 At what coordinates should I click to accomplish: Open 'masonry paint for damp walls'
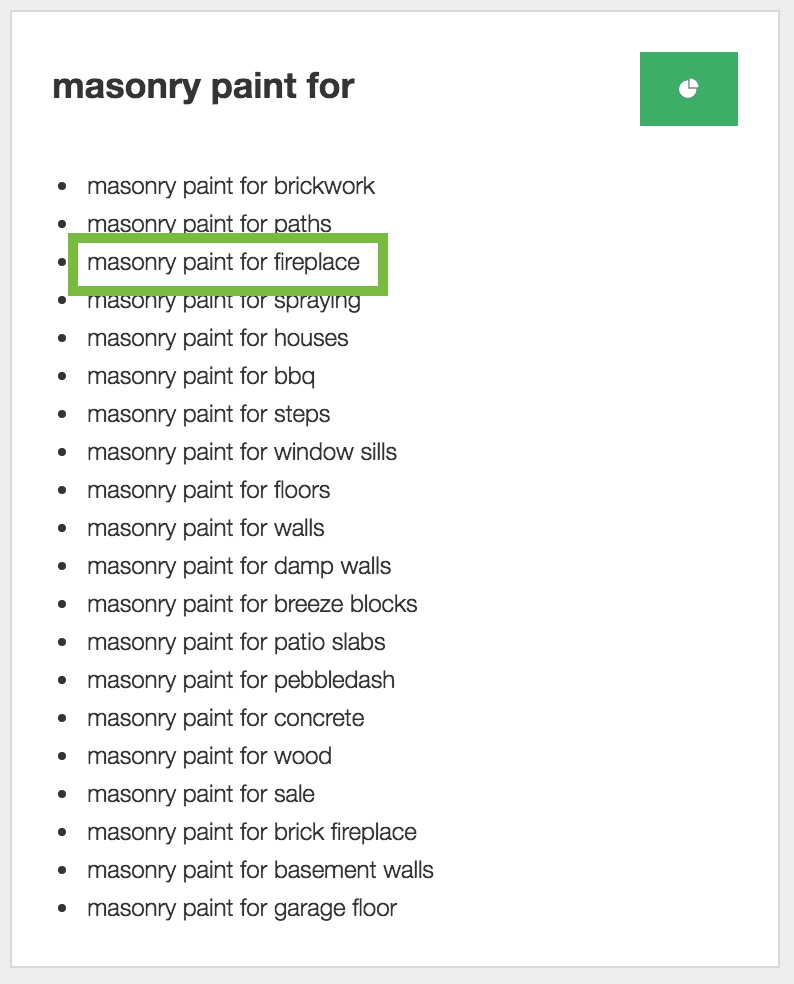pos(239,566)
